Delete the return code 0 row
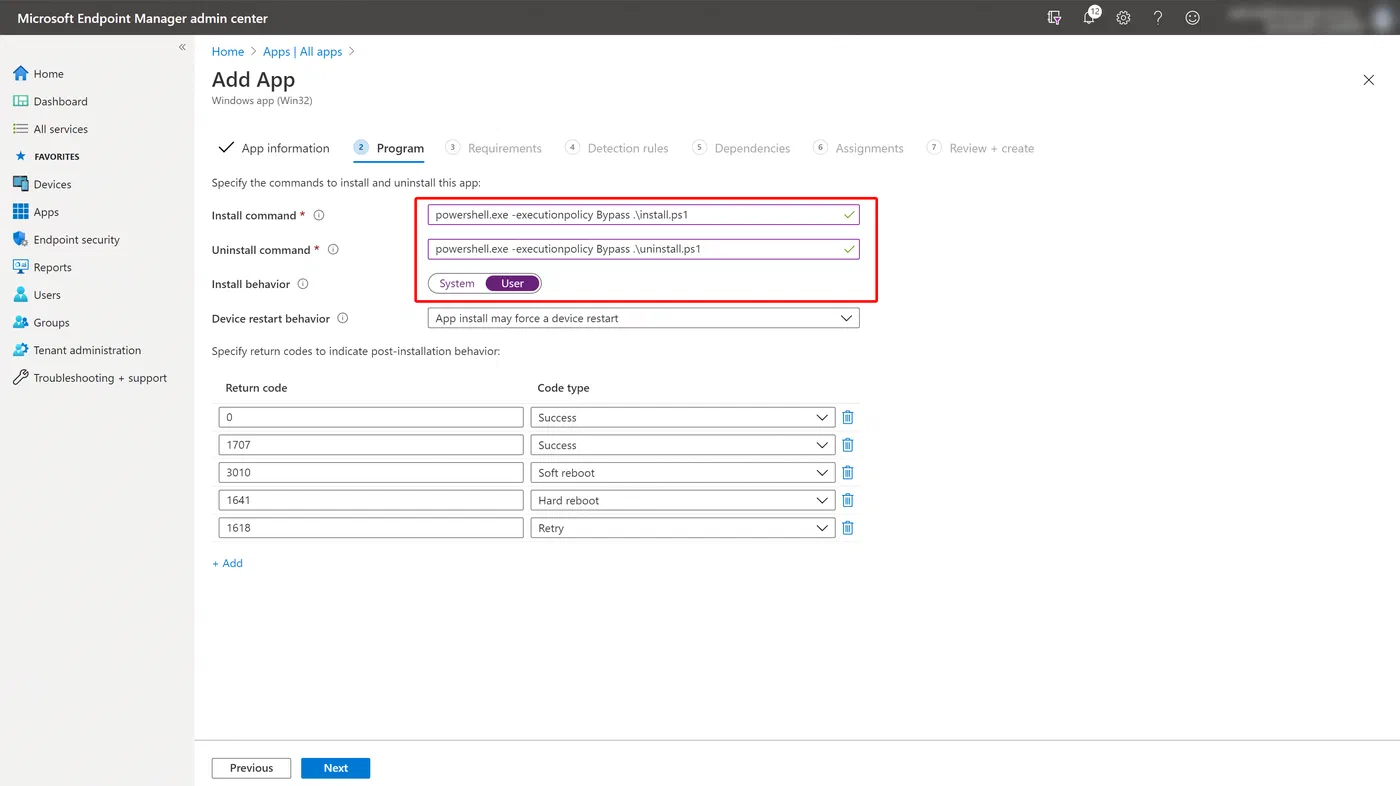1400x786 pixels. click(x=848, y=417)
